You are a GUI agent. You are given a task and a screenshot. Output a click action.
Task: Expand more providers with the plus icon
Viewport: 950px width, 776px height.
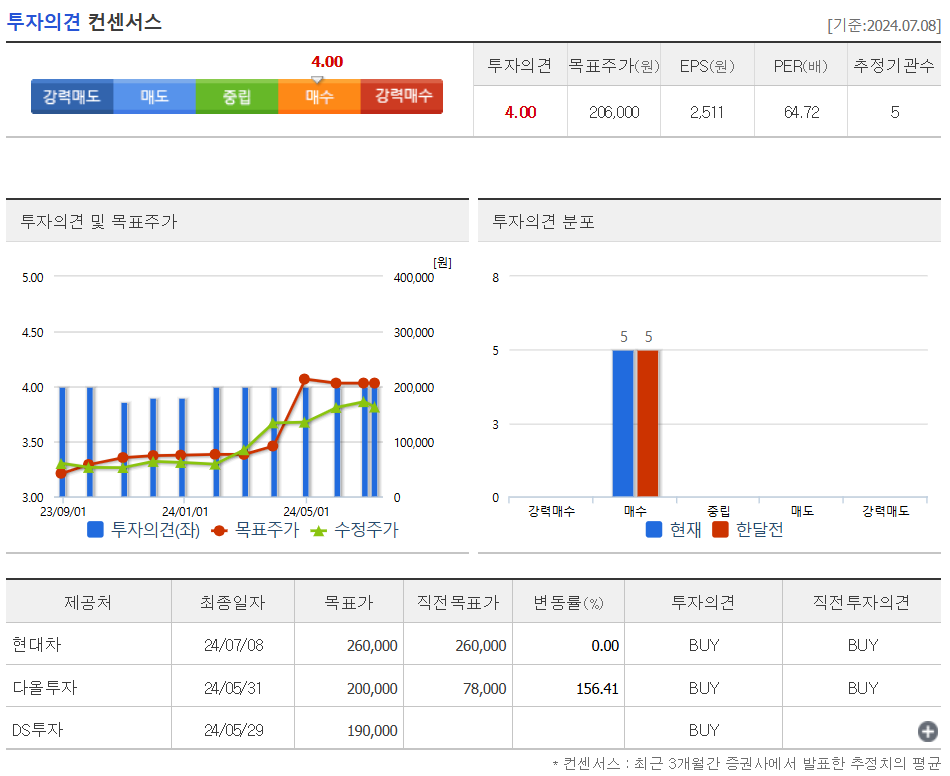[927, 731]
